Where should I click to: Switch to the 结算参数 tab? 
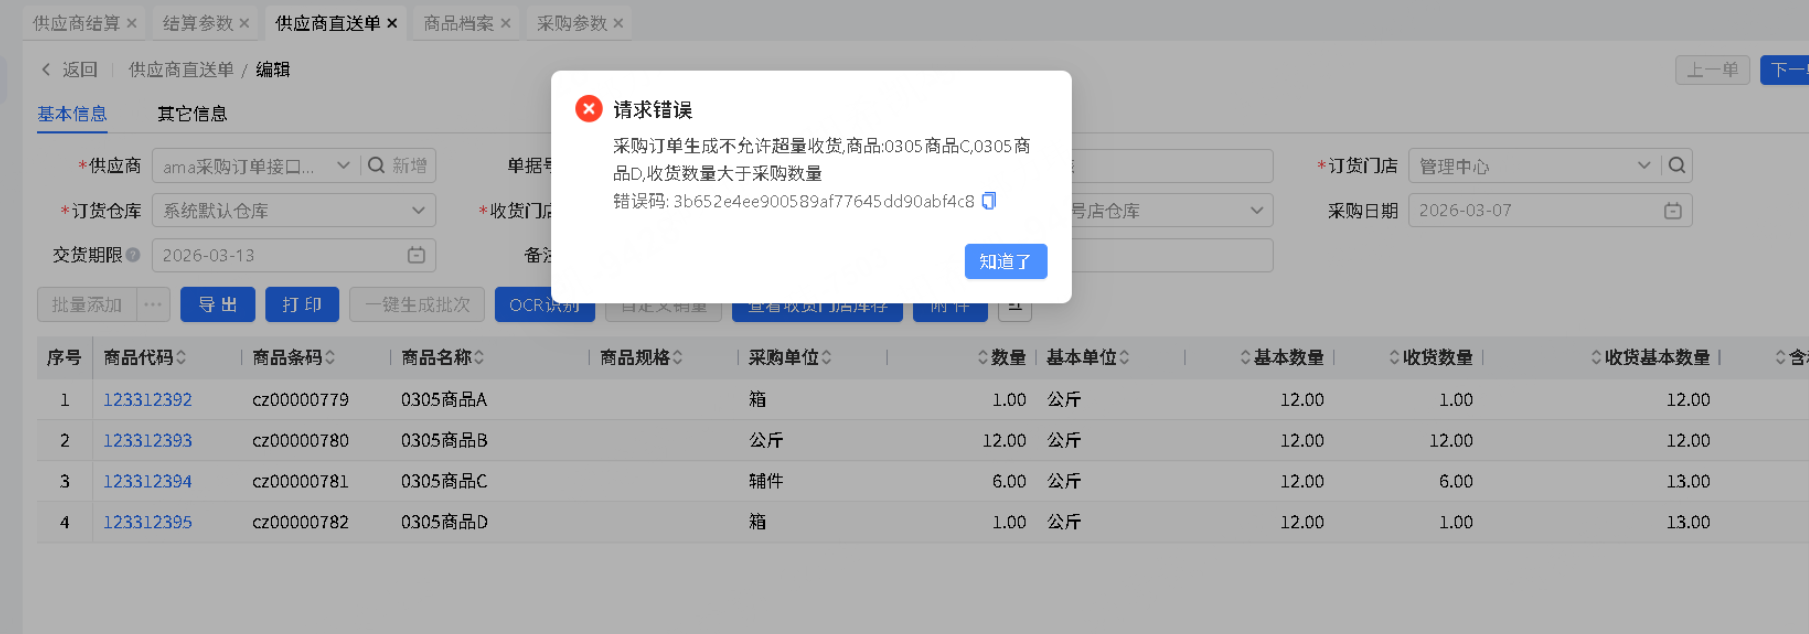tap(198, 23)
